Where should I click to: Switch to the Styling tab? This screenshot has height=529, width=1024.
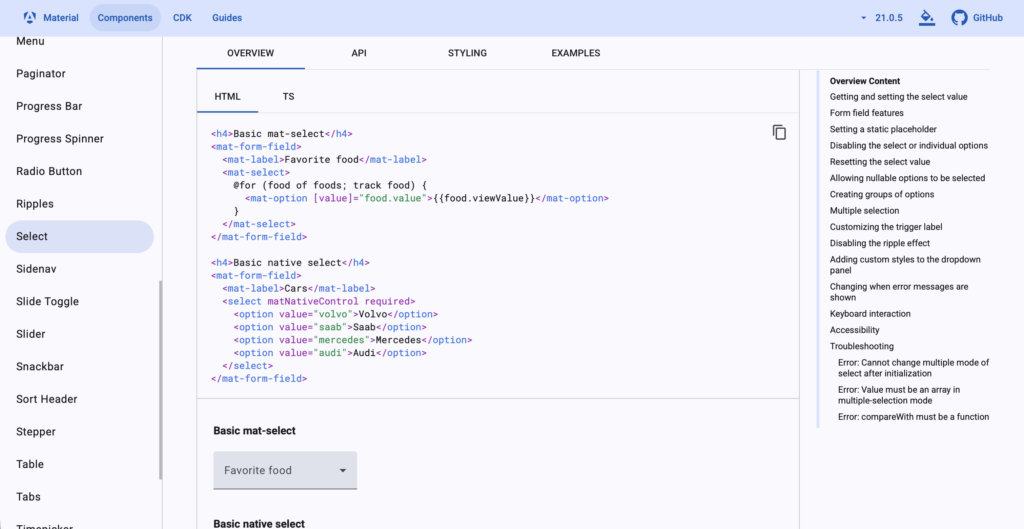[x=467, y=53]
